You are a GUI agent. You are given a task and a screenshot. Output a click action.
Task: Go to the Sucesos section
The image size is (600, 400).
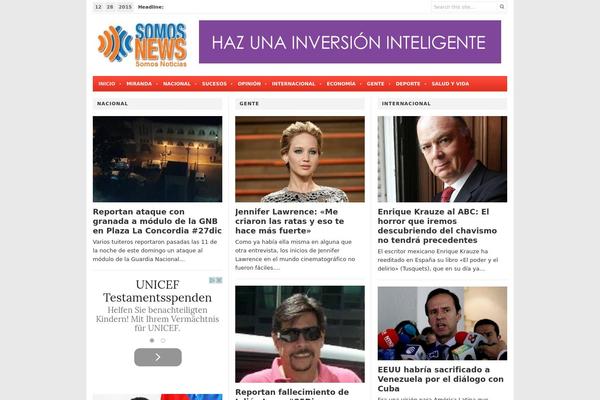click(x=214, y=83)
